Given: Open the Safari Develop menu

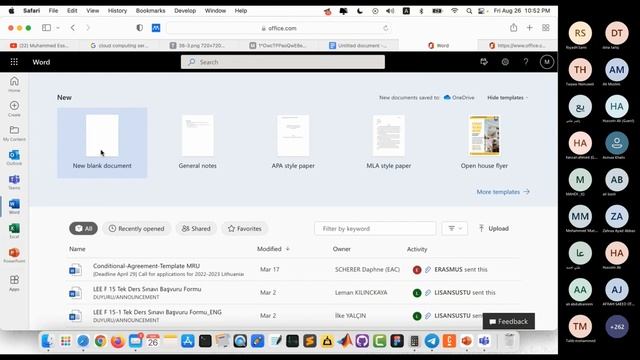Looking at the screenshot, I should pyautogui.click(x=185, y=11).
